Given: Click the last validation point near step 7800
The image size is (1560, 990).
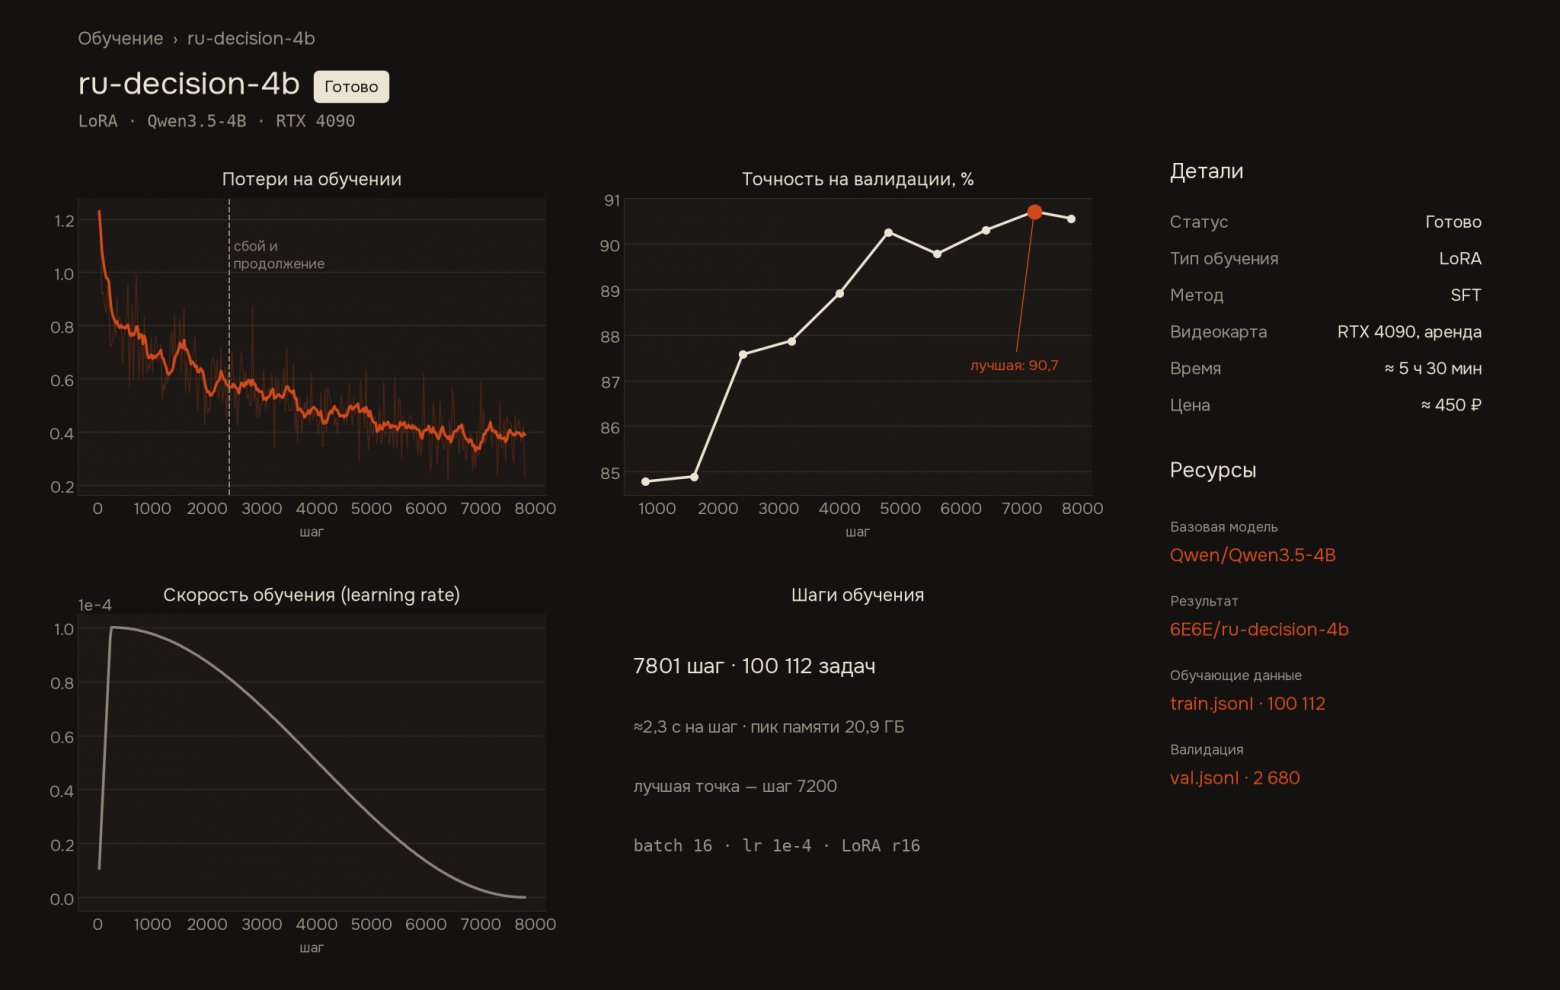Looking at the screenshot, I should (1071, 219).
